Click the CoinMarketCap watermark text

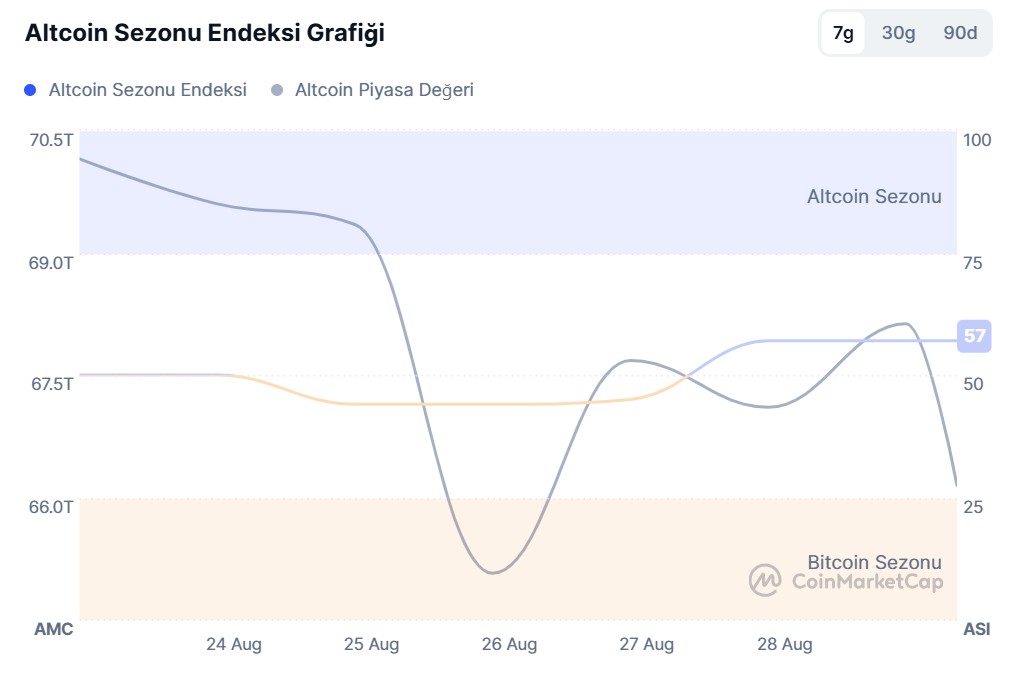(x=867, y=581)
